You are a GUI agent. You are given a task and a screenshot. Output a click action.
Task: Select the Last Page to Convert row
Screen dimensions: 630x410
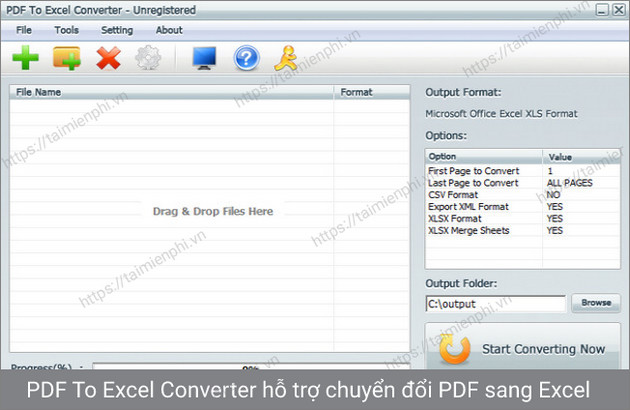[x=522, y=183]
